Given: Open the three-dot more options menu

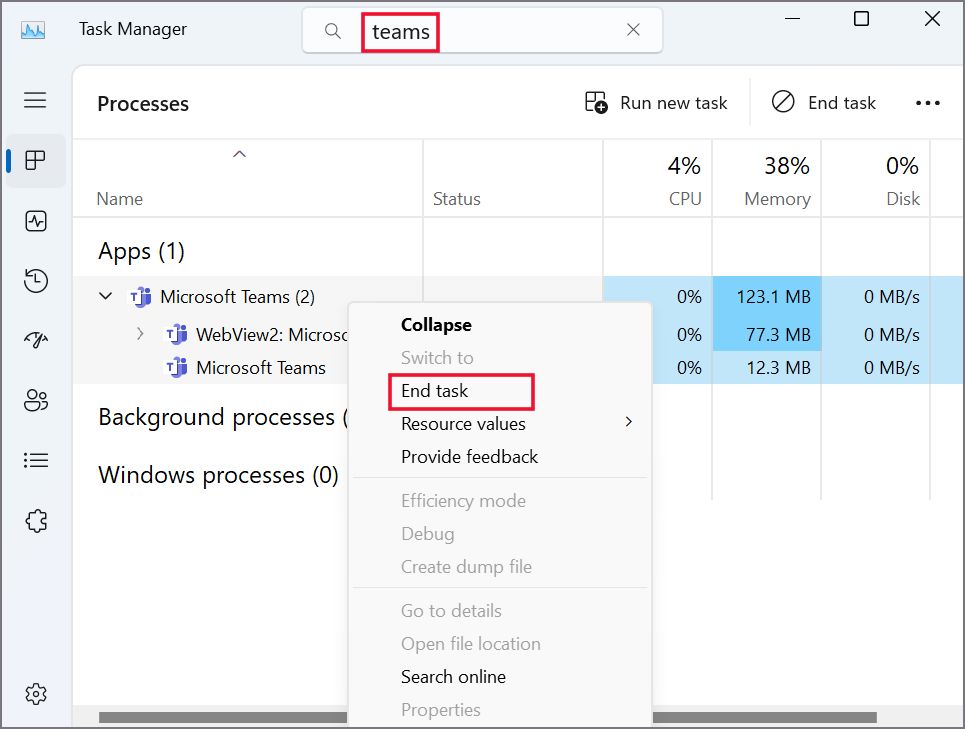Looking at the screenshot, I should [927, 103].
